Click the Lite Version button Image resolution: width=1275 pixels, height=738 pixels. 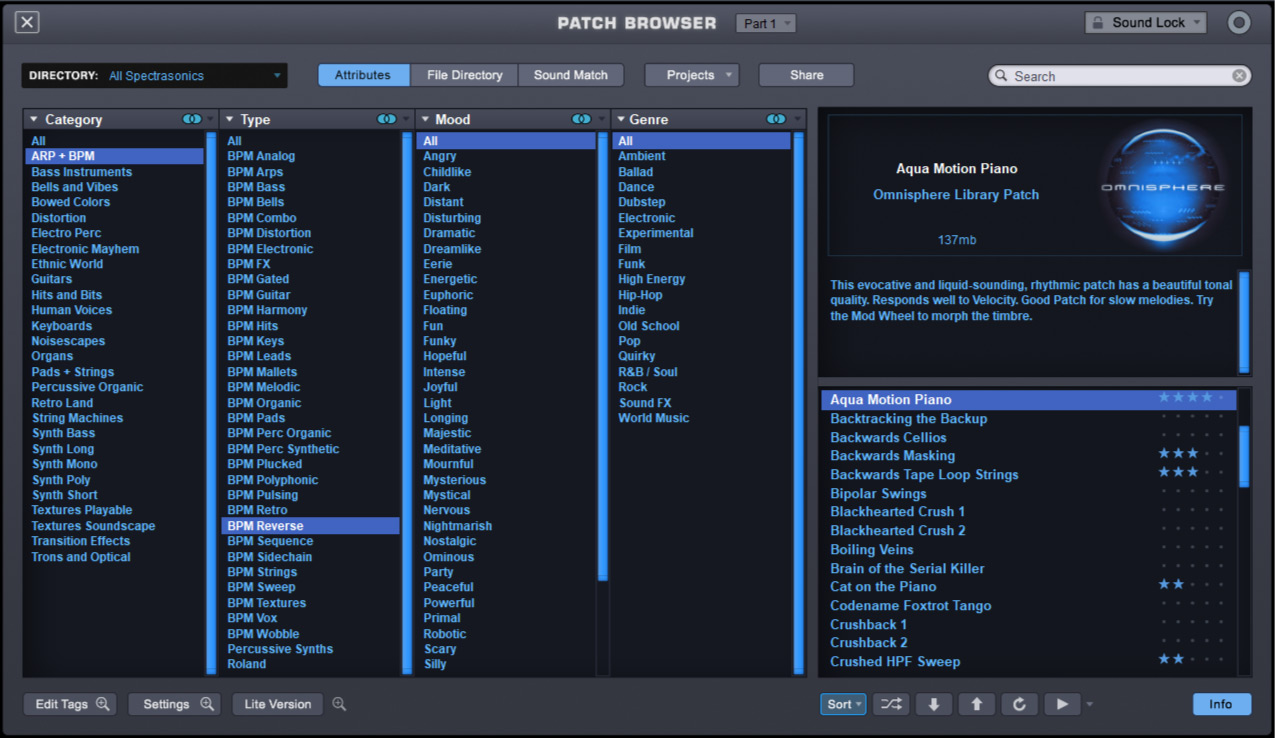point(278,704)
